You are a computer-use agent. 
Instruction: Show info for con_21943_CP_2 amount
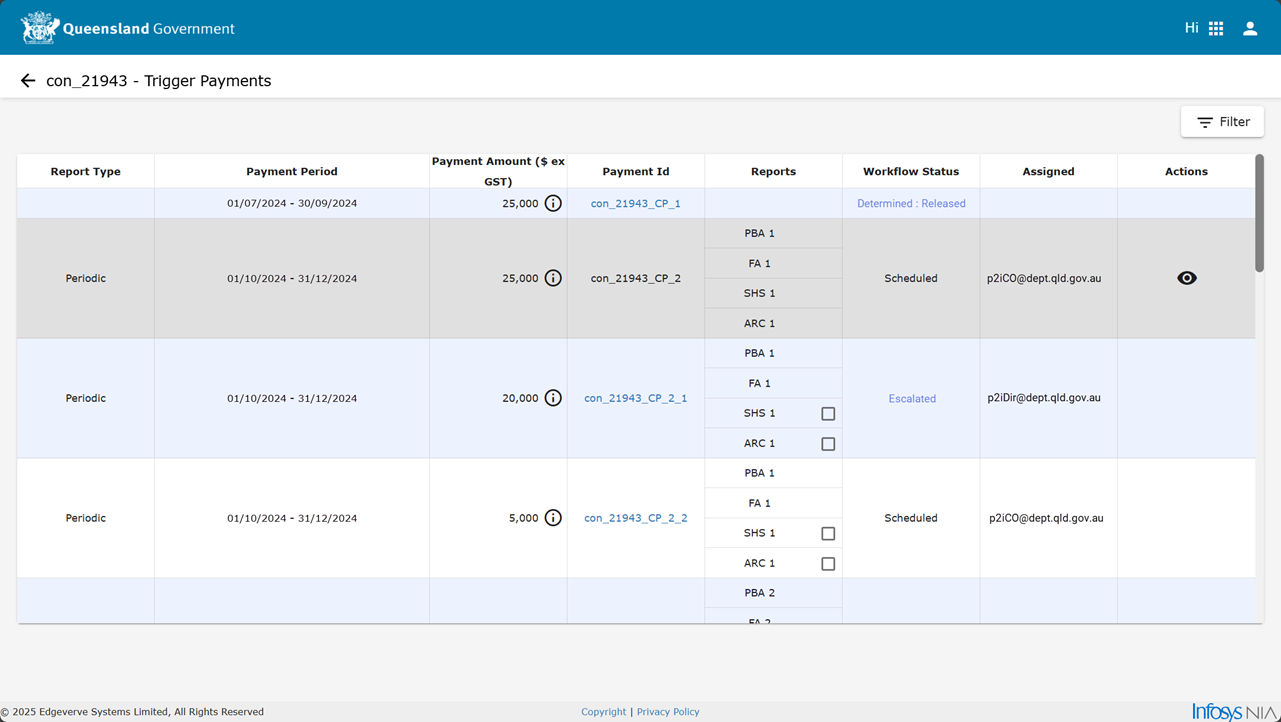point(553,278)
